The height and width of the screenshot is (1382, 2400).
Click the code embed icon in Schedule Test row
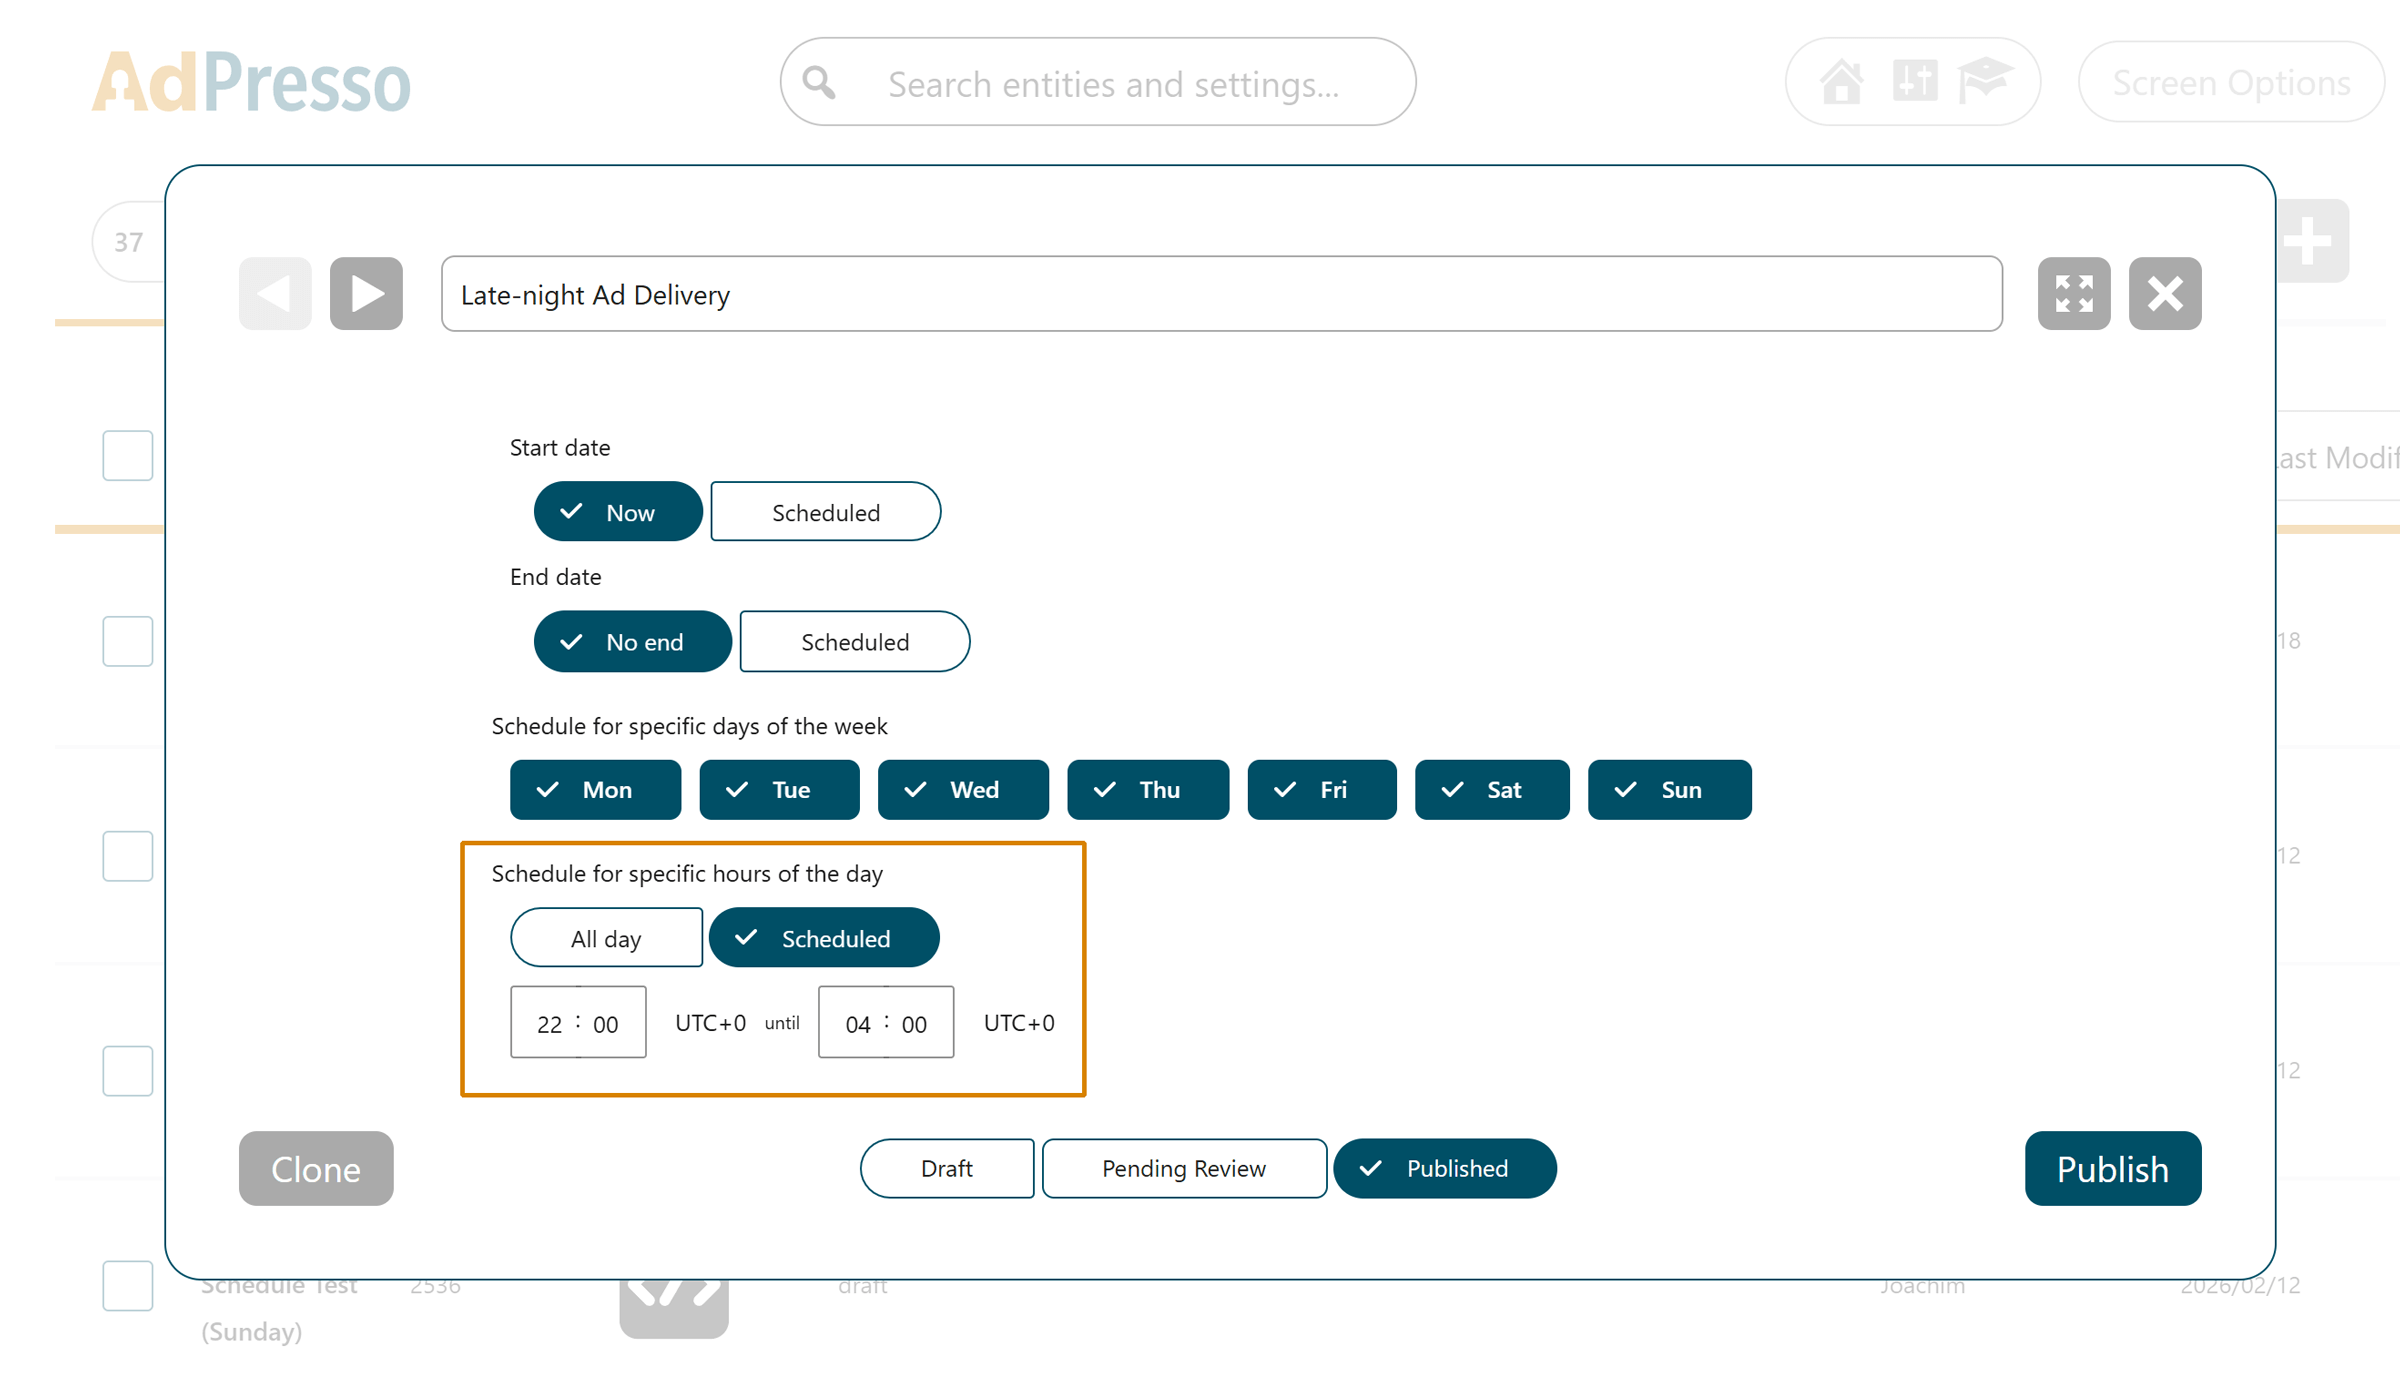tap(674, 1302)
